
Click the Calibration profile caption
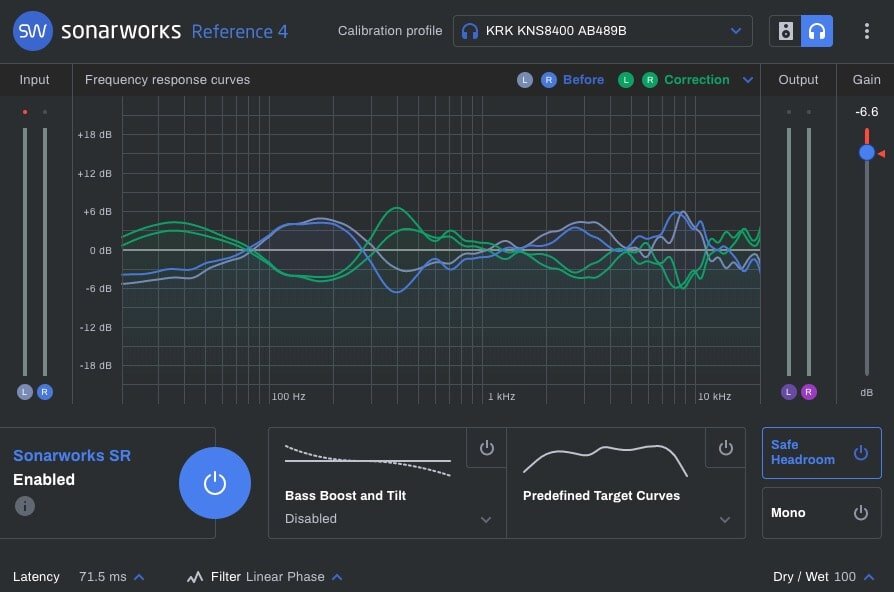(390, 31)
